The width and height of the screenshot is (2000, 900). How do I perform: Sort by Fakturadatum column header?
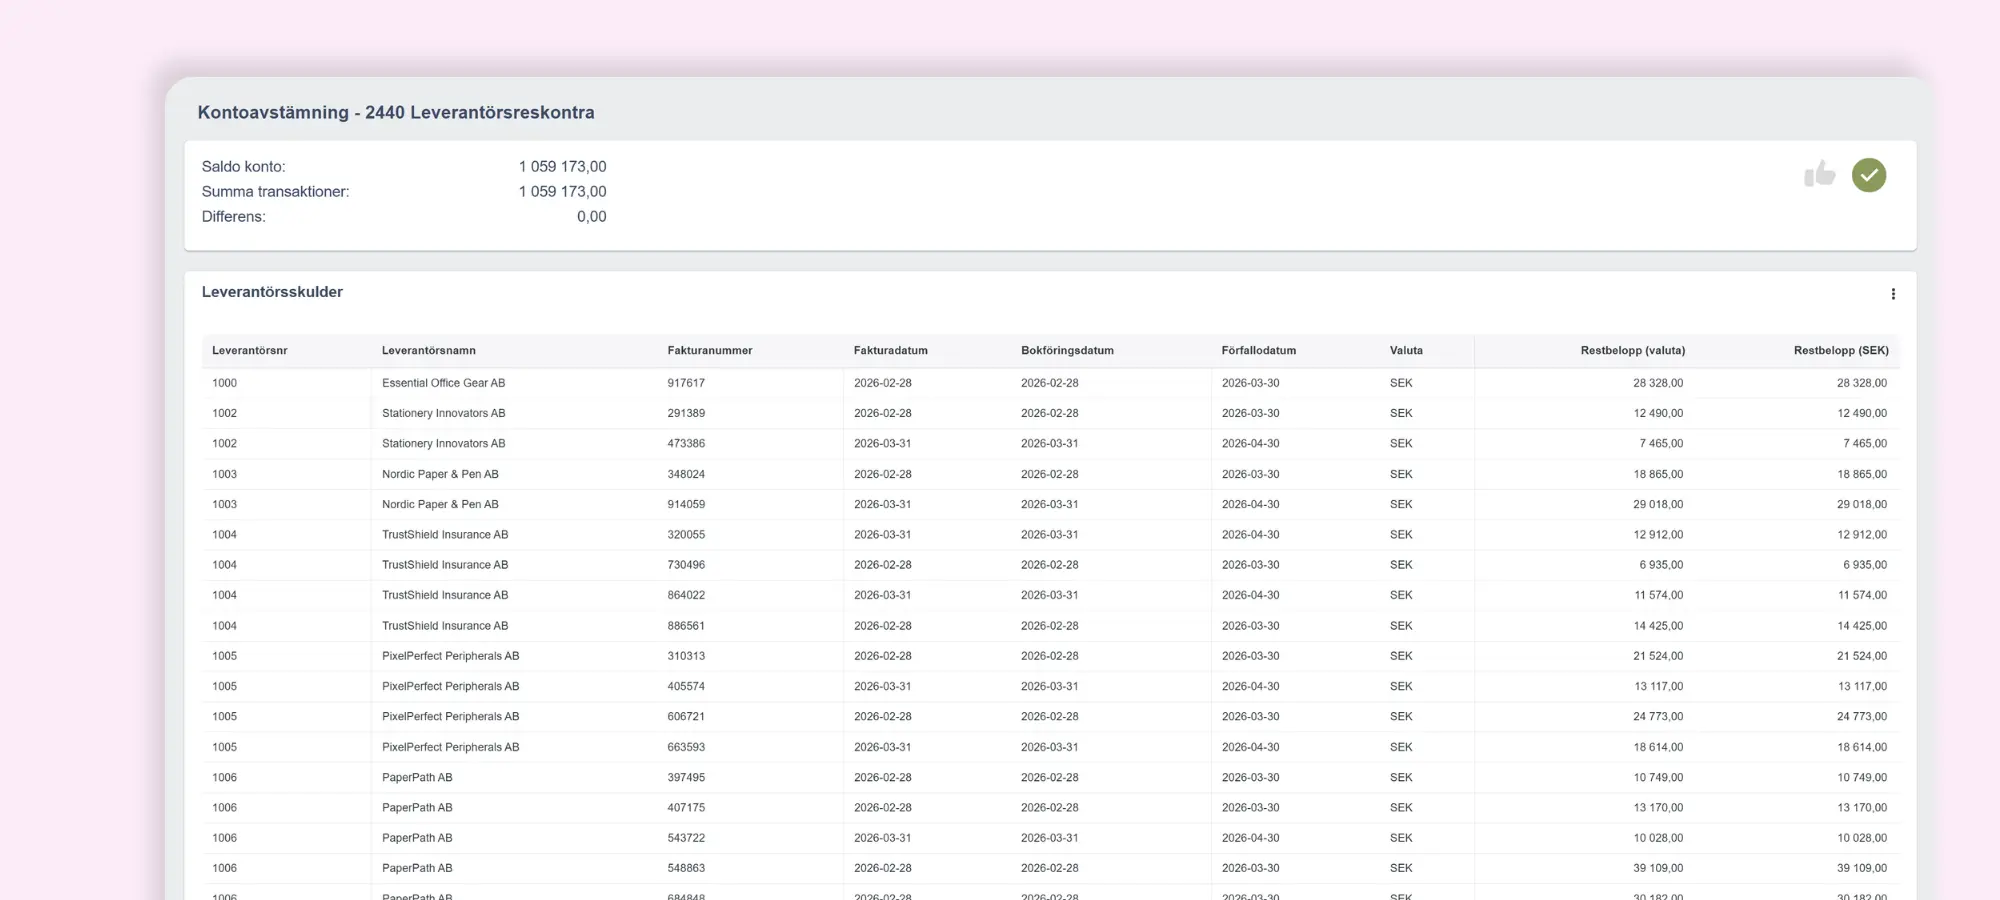891,351
